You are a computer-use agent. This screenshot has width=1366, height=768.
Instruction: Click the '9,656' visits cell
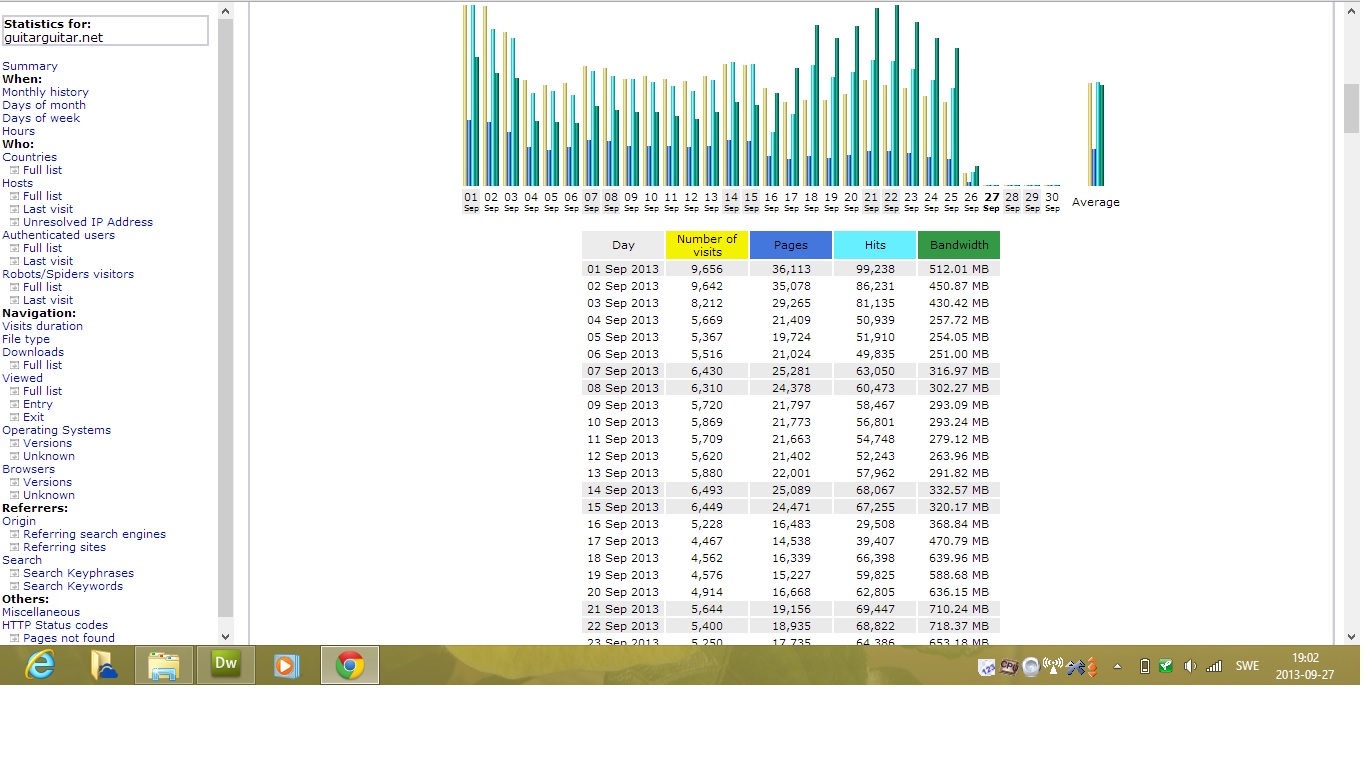[707, 269]
